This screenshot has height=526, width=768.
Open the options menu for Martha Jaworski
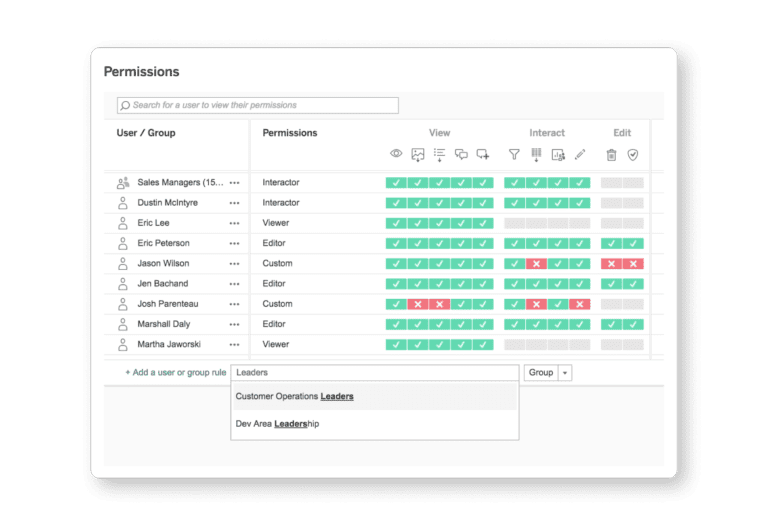pyautogui.click(x=235, y=345)
